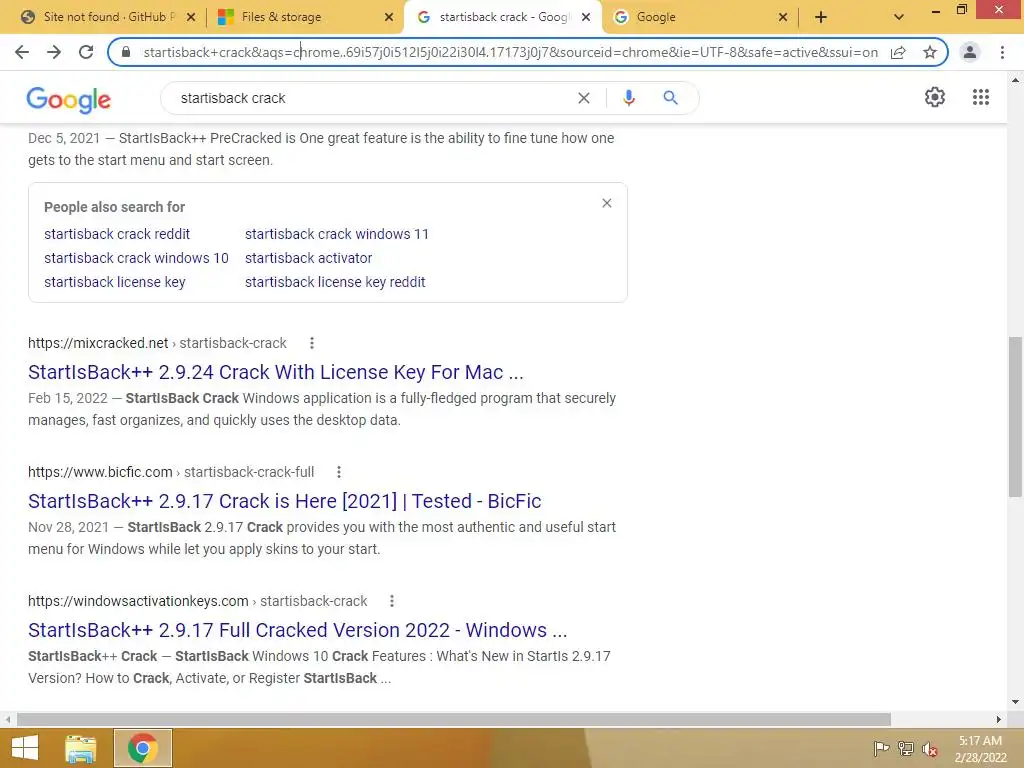Screen dimensions: 1024x768
Task: Click the mixcracked.net URL breadcrumb
Action: tap(157, 343)
